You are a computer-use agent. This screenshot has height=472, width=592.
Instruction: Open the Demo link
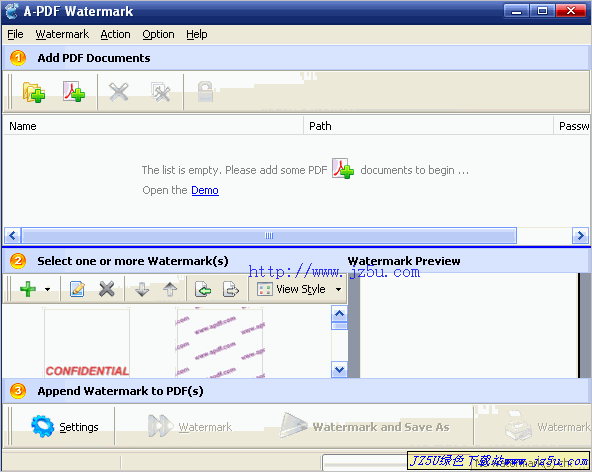pos(205,190)
